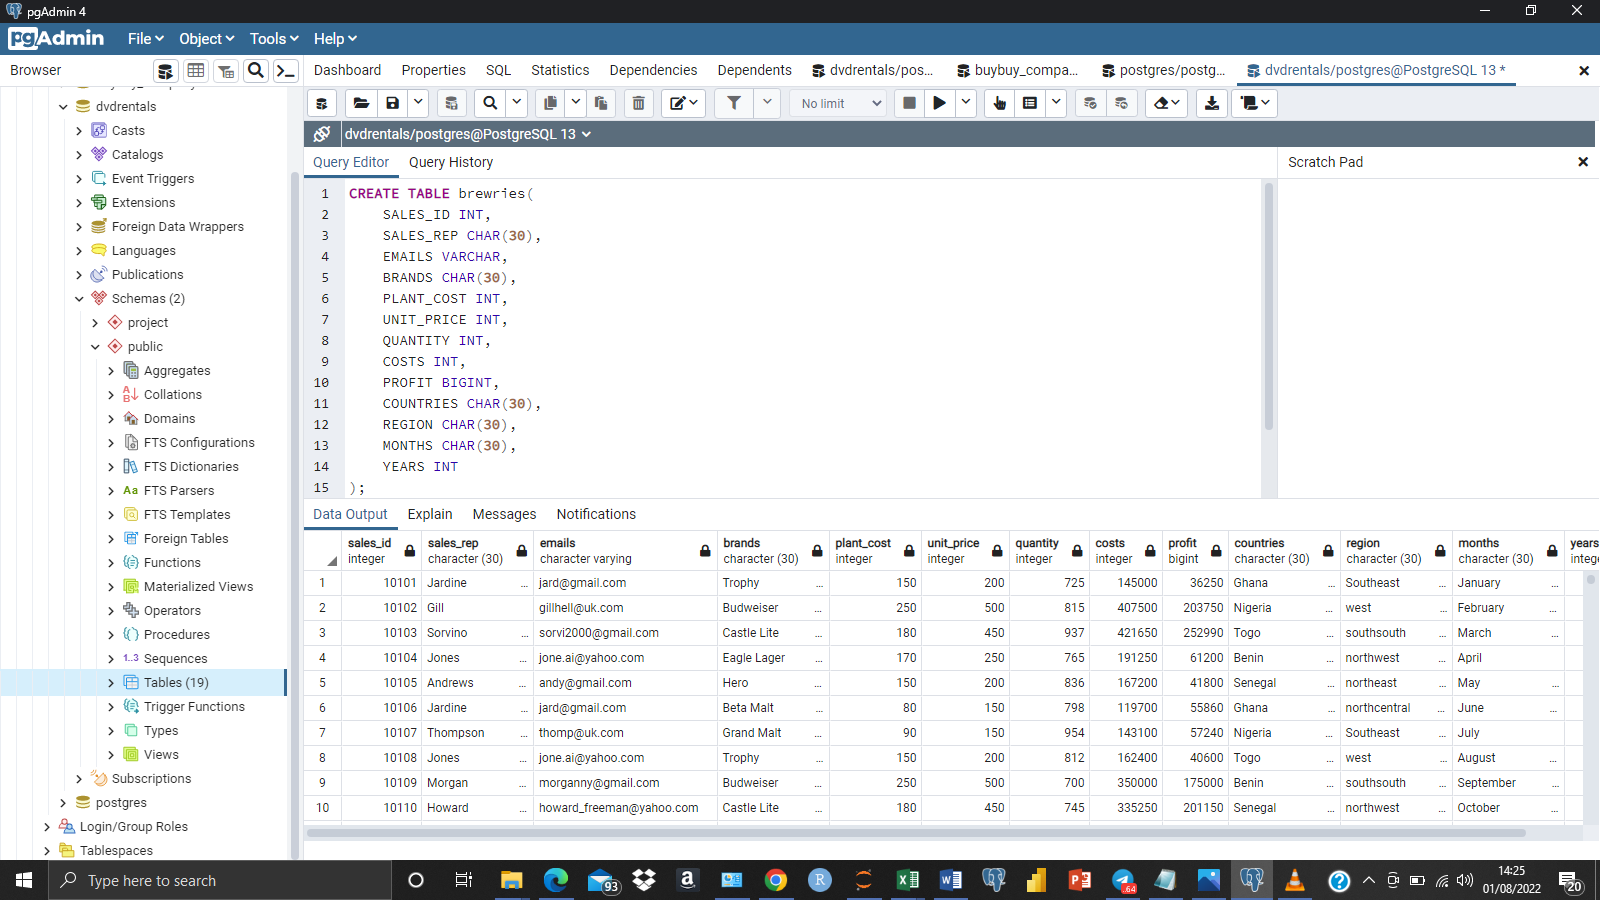Screen dimensions: 1600x900
Task: Run the query with the Execute button
Action: coord(939,103)
